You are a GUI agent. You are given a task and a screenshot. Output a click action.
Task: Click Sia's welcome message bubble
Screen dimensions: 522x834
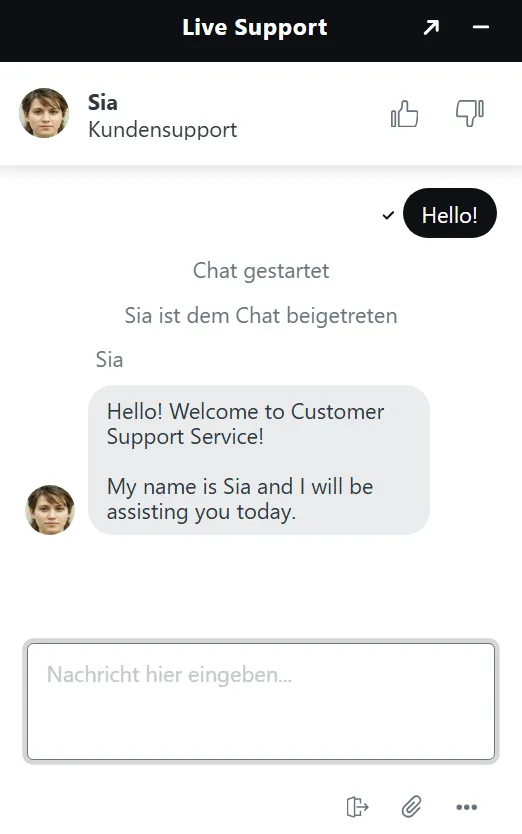coord(259,460)
